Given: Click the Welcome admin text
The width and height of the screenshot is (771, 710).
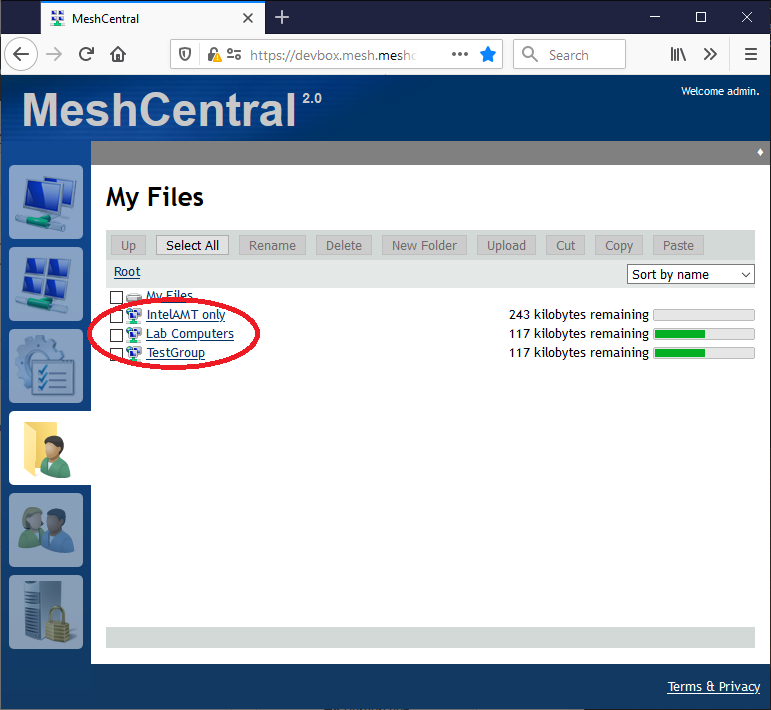Looking at the screenshot, I should tap(720, 91).
